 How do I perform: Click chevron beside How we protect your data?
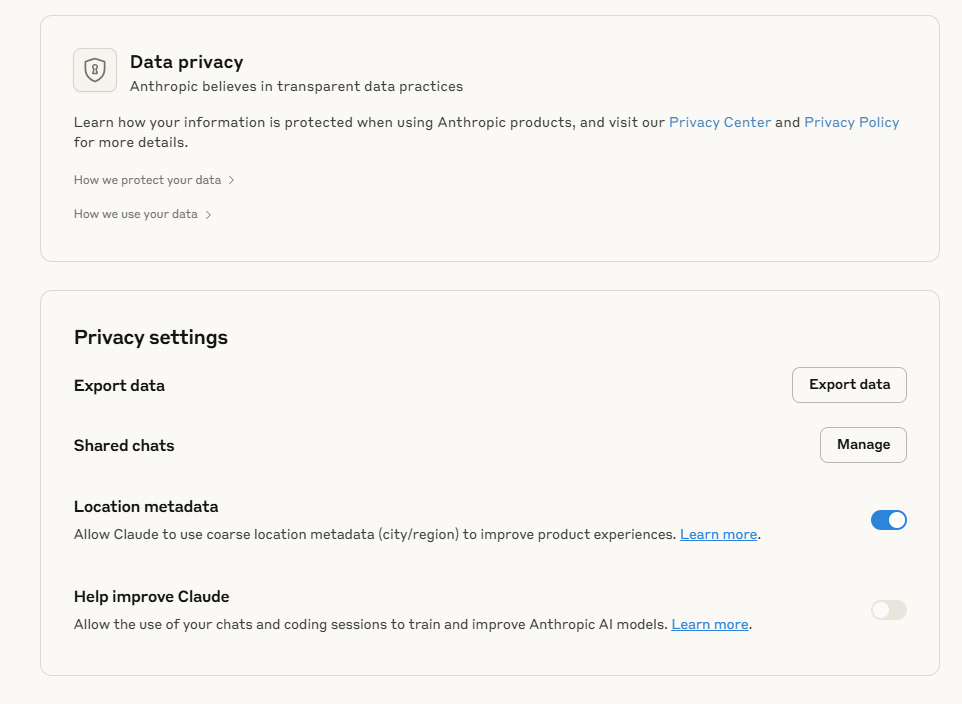[231, 180]
